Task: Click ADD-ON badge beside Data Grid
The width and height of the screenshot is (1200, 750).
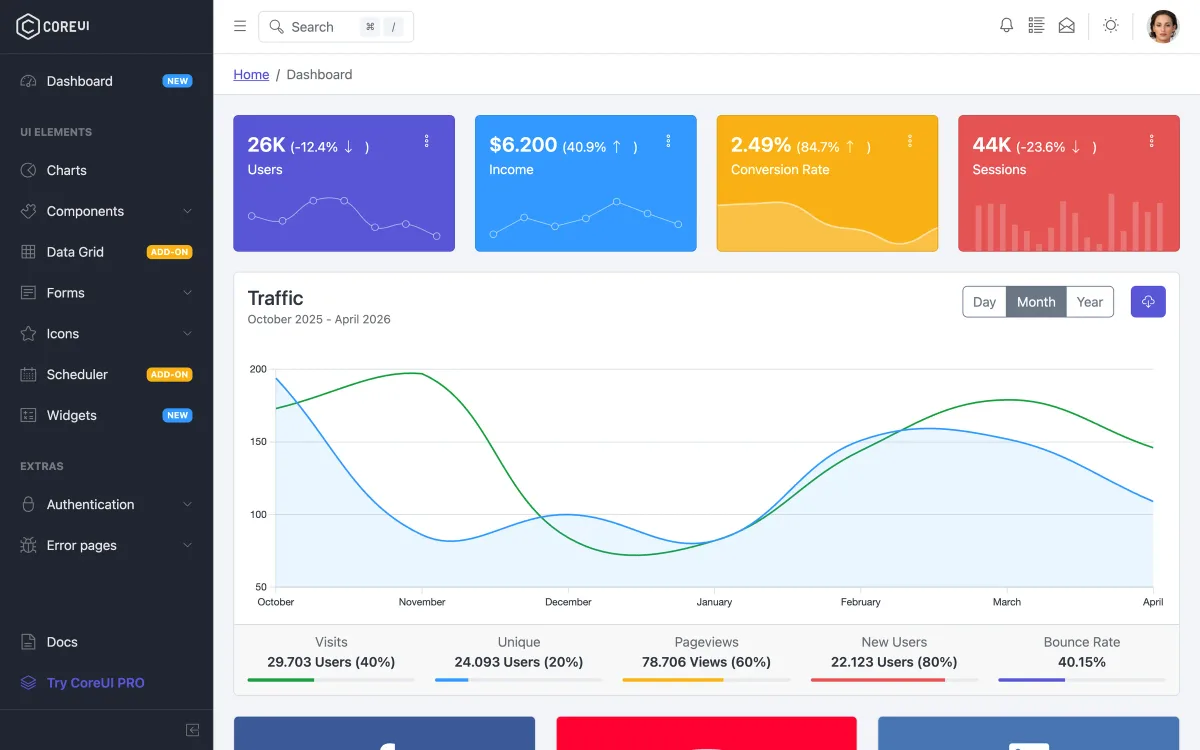Action: click(169, 252)
